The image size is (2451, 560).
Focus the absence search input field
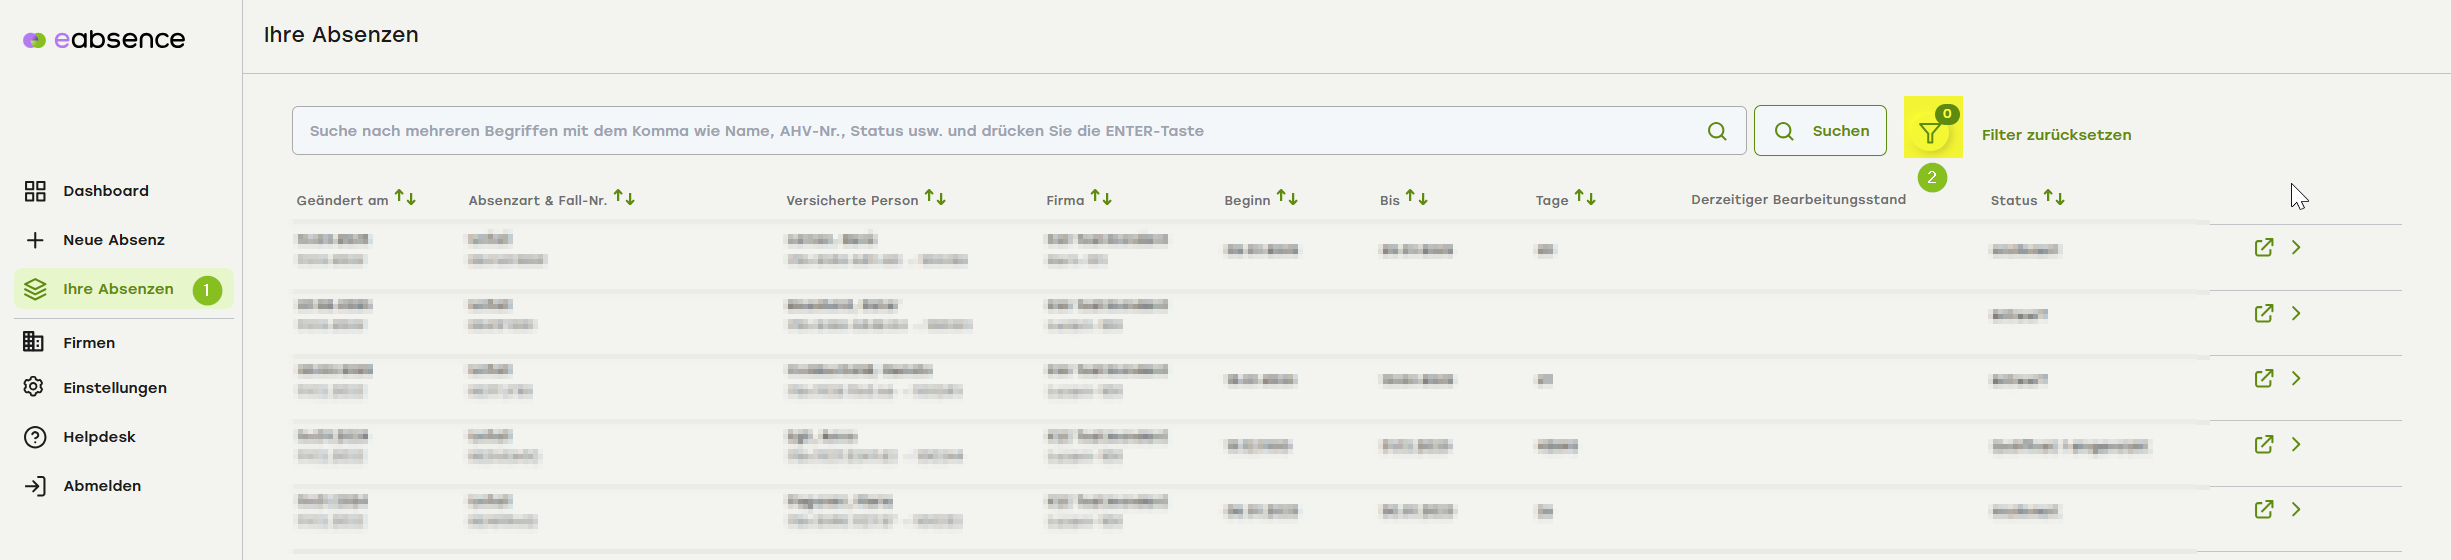point(1000,131)
